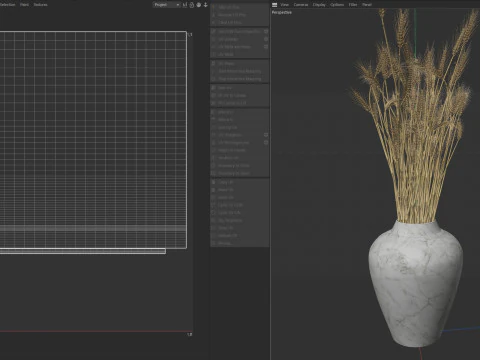Click the white marble vase in the viewport

tap(416, 283)
